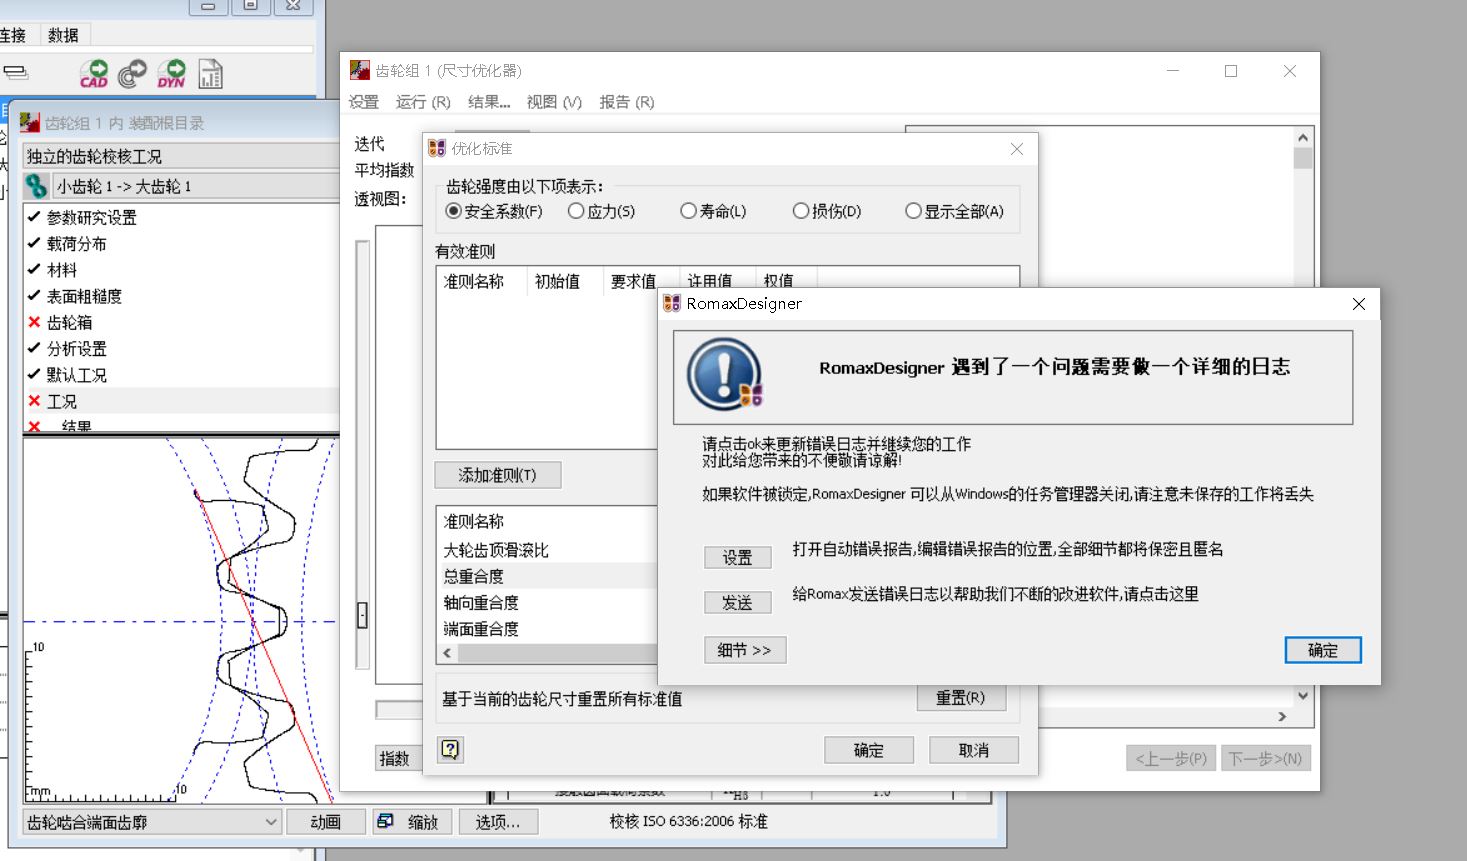Screen dimensions: 1467x861
Task: Select 安全系数(F) radio option
Action: pyautogui.click(x=494, y=211)
